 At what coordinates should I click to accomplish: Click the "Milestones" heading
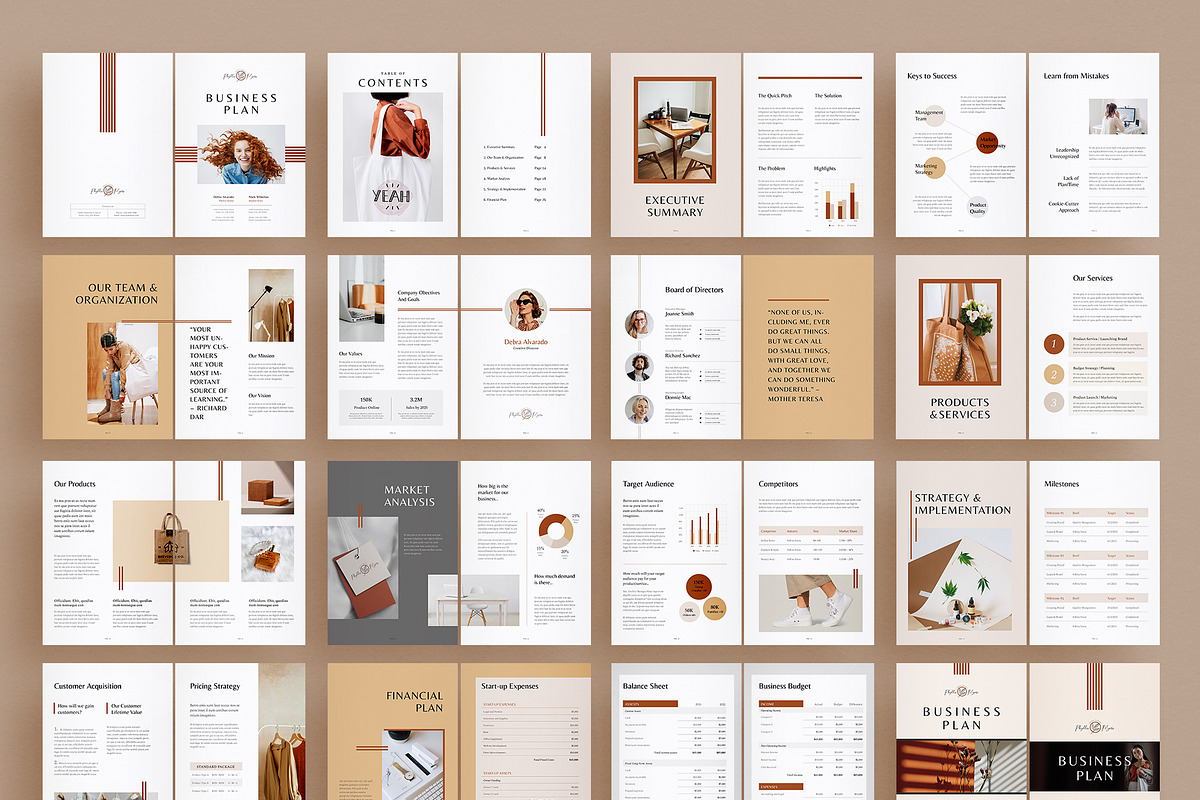coord(1062,484)
